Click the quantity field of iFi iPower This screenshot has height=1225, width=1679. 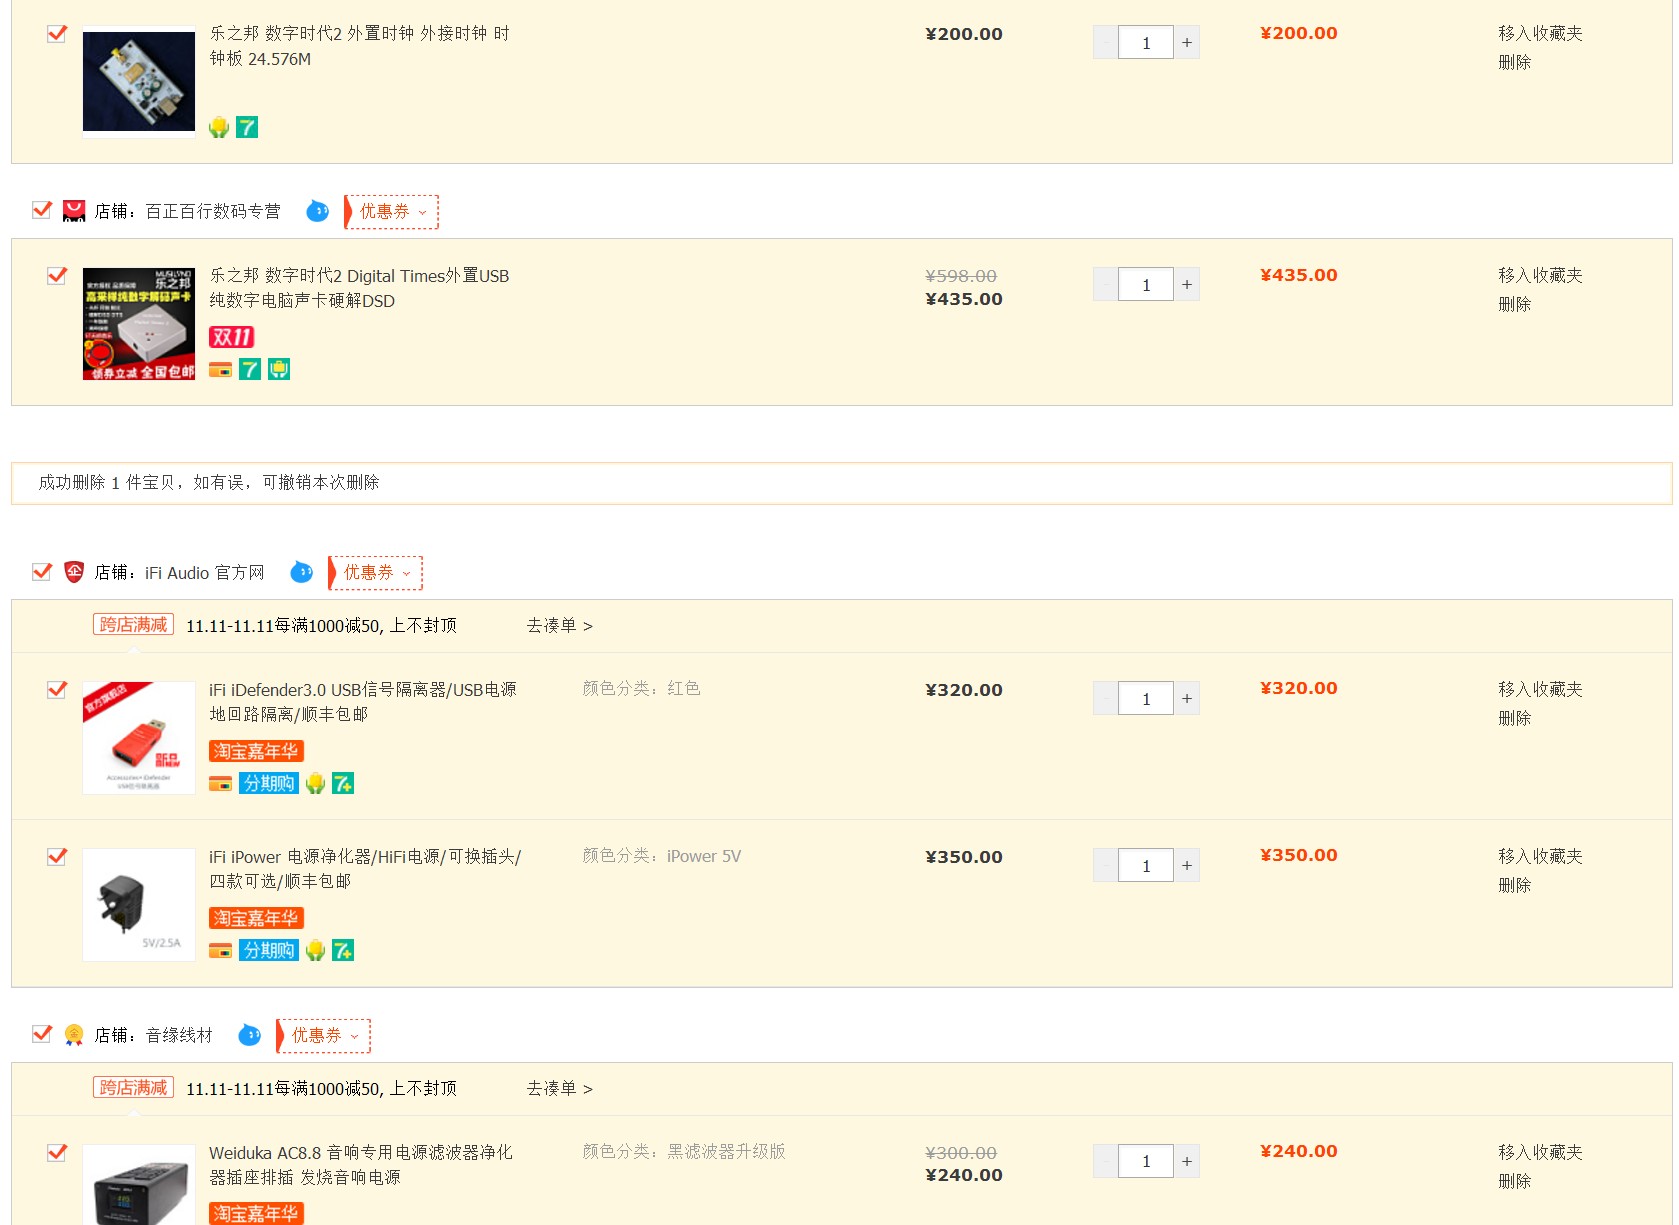[x=1146, y=866]
